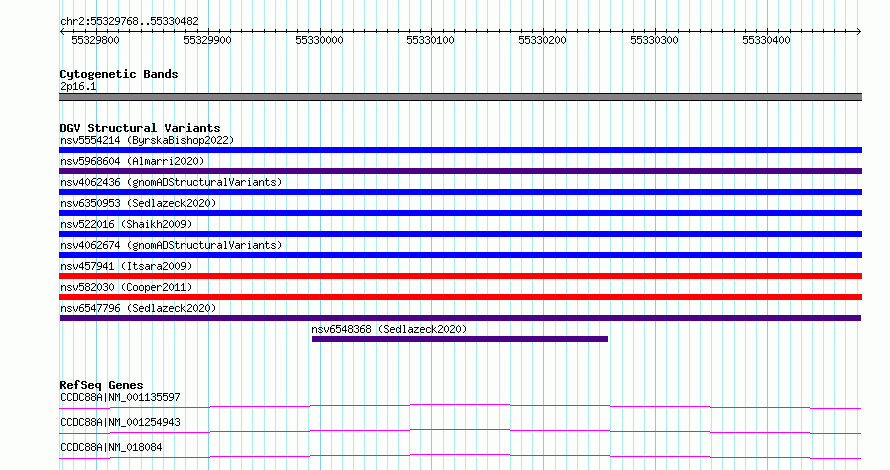Select the pink intron line under CCDC88A|NM_001254943
This screenshot has height=470, width=890.
coord(460,431)
